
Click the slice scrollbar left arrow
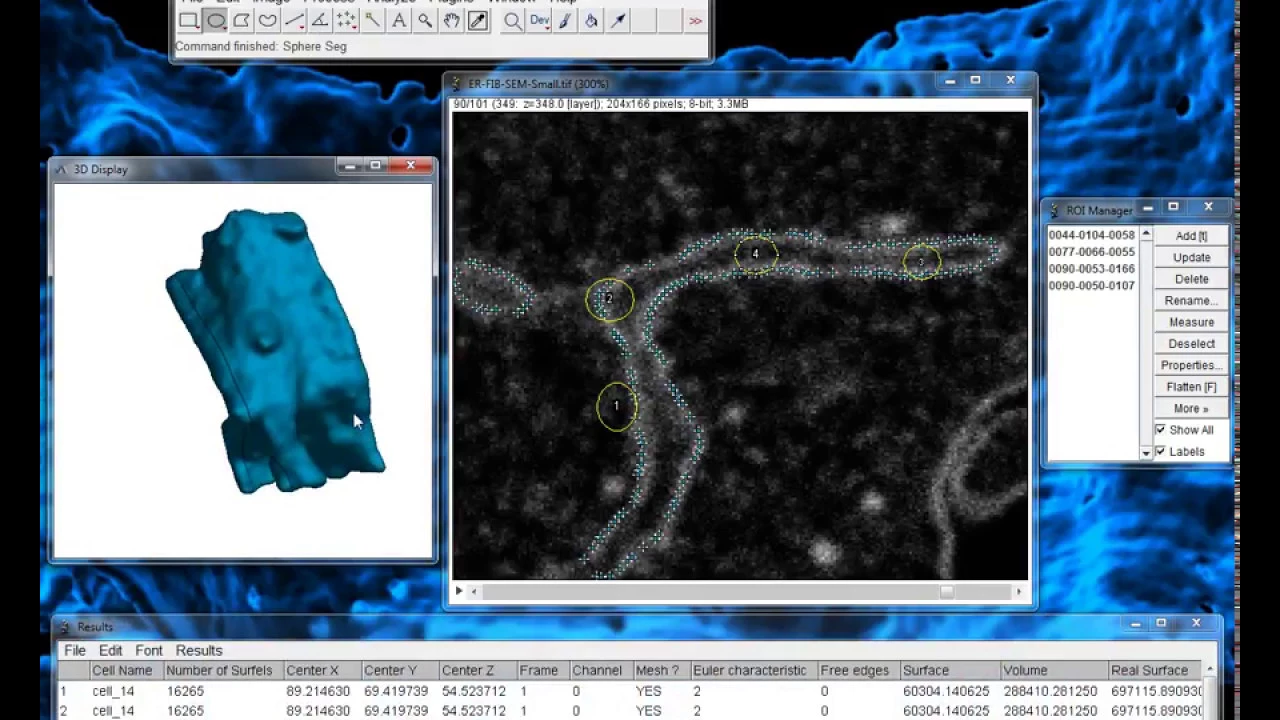pyautogui.click(x=474, y=592)
